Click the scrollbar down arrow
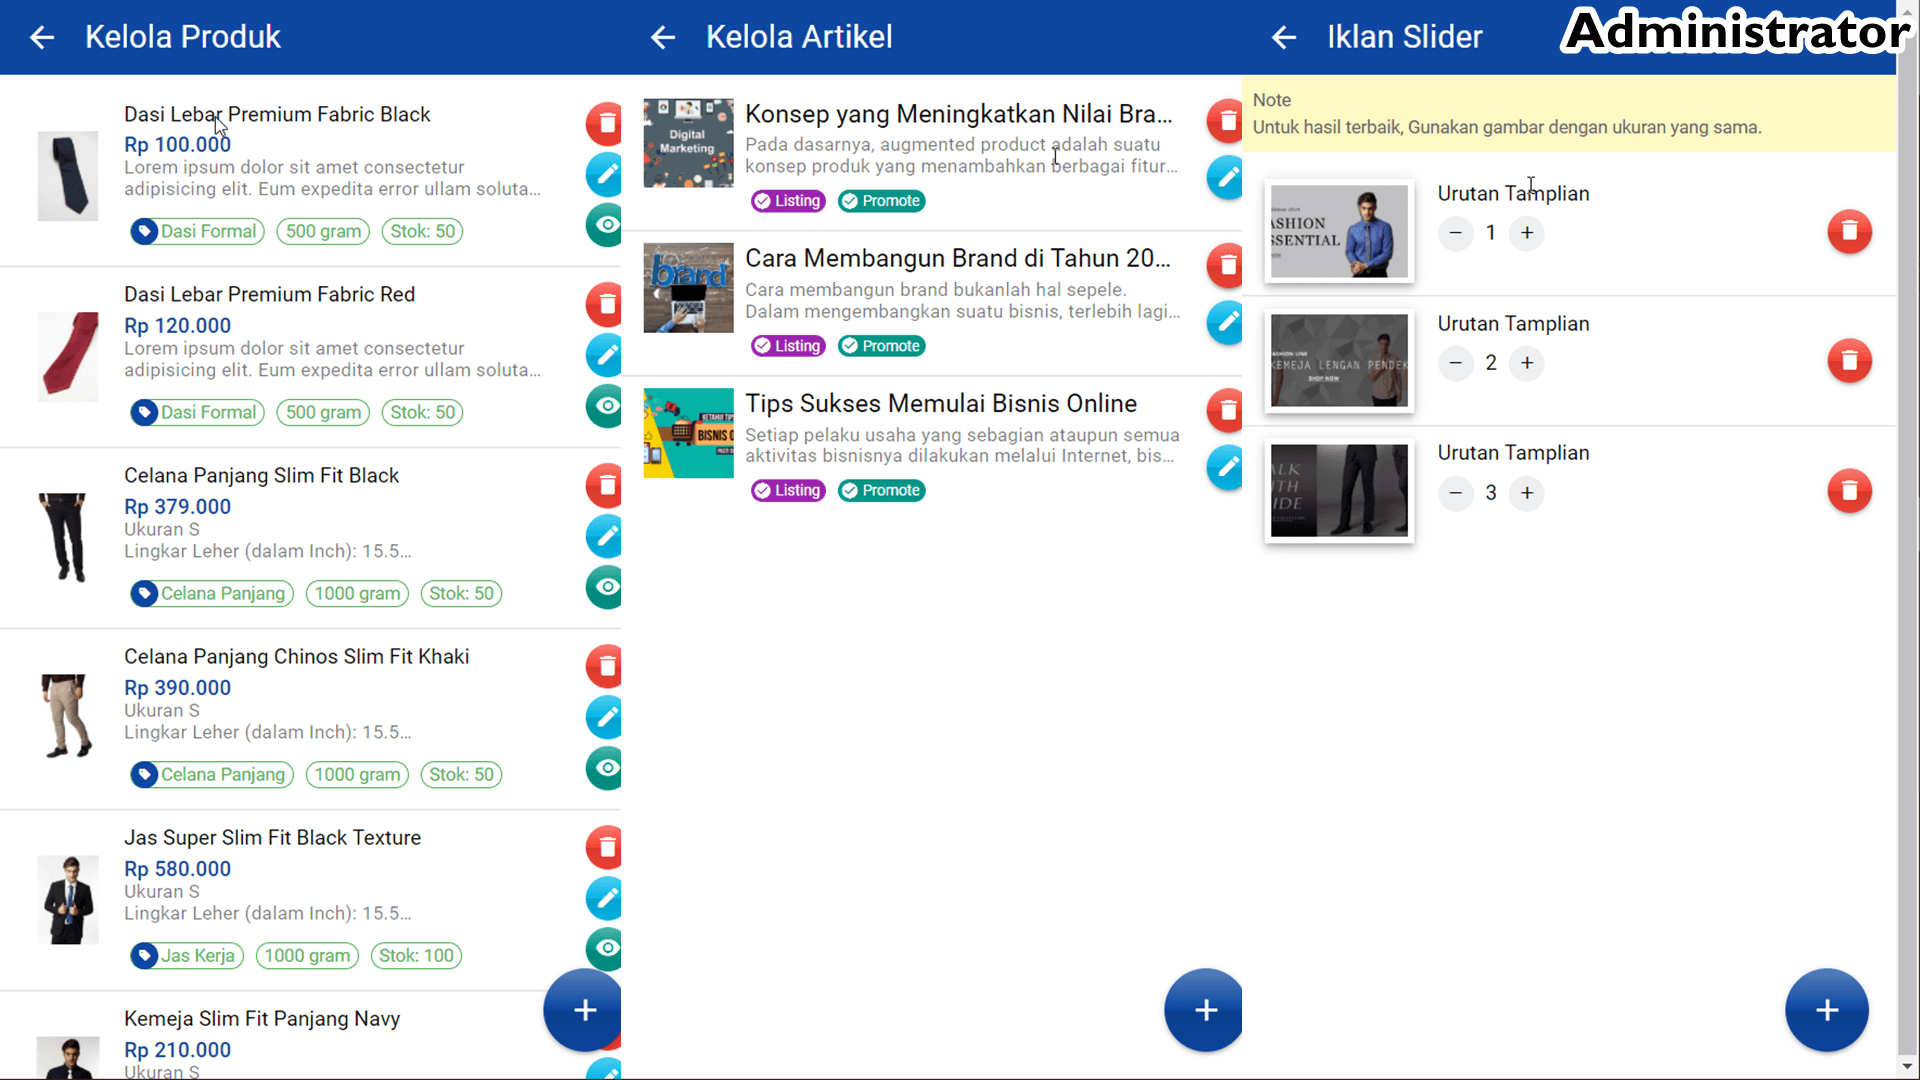The width and height of the screenshot is (1920, 1080). pos(1908,1067)
